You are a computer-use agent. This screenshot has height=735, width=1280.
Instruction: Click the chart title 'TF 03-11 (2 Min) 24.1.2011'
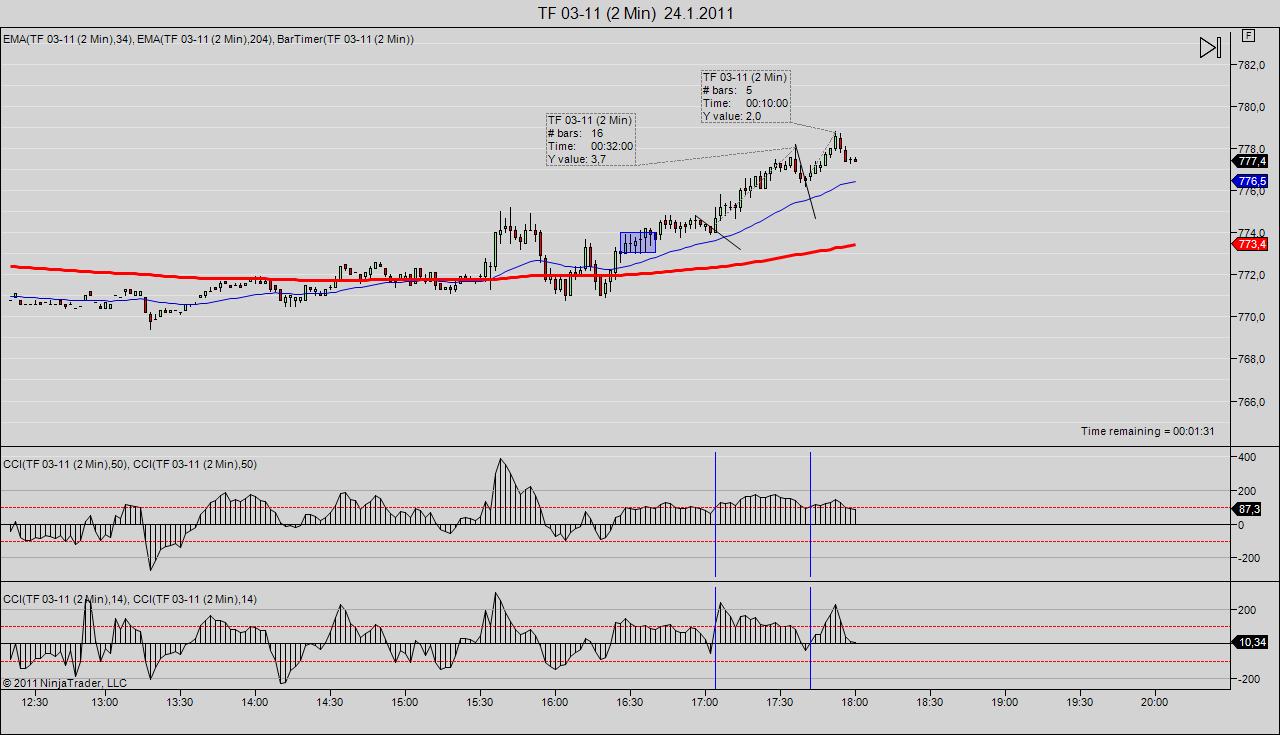coord(636,13)
